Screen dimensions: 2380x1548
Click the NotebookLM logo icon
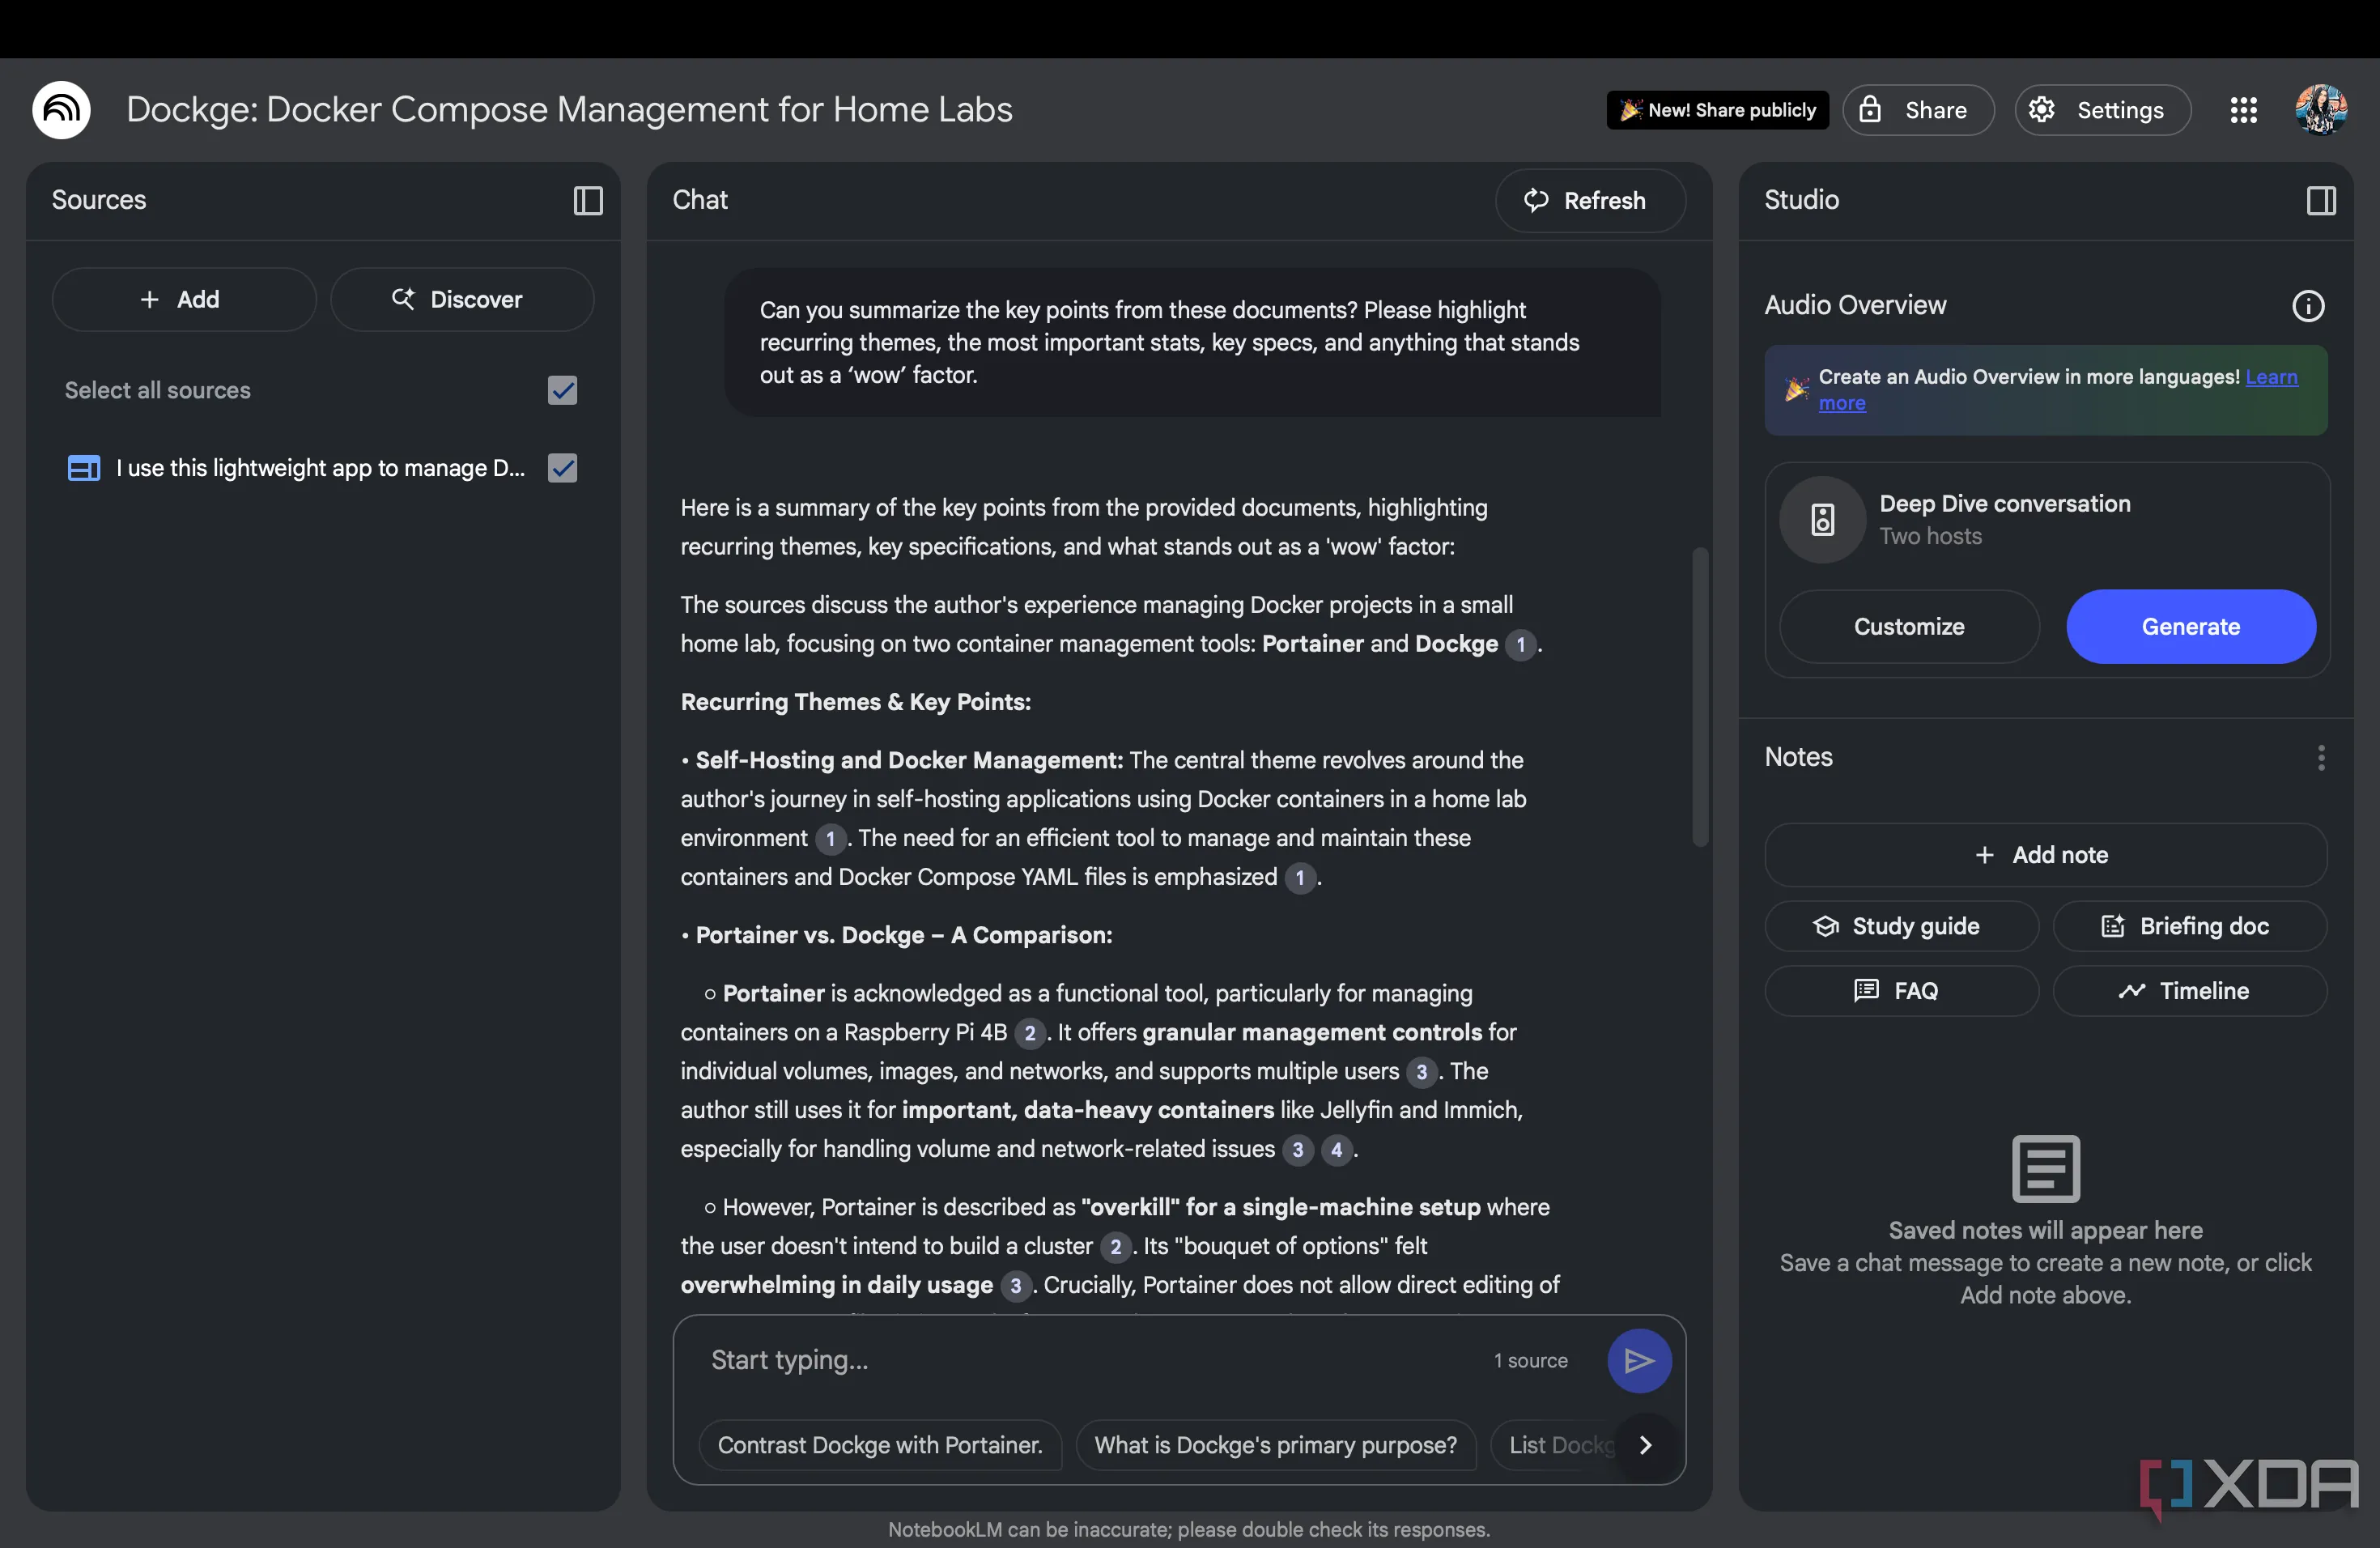pyautogui.click(x=61, y=110)
